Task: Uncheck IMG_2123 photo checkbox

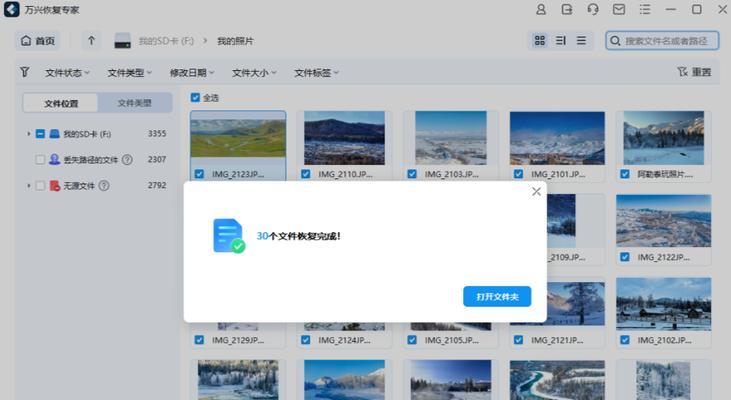Action: [199, 174]
